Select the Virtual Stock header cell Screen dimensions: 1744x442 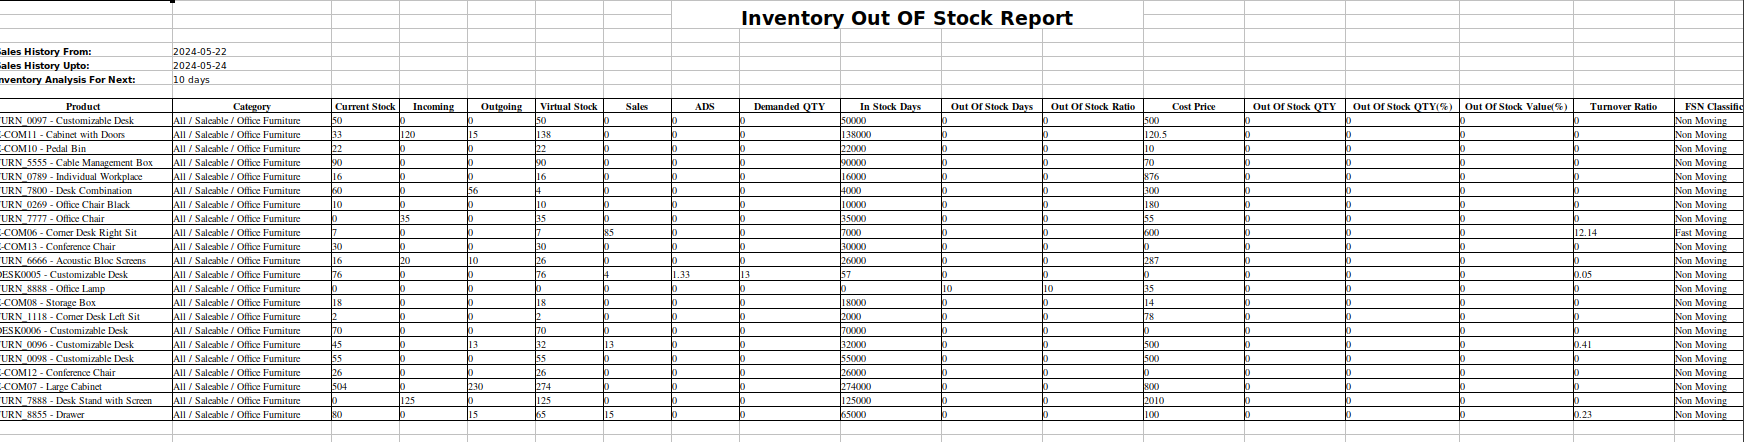pyautogui.click(x=568, y=107)
